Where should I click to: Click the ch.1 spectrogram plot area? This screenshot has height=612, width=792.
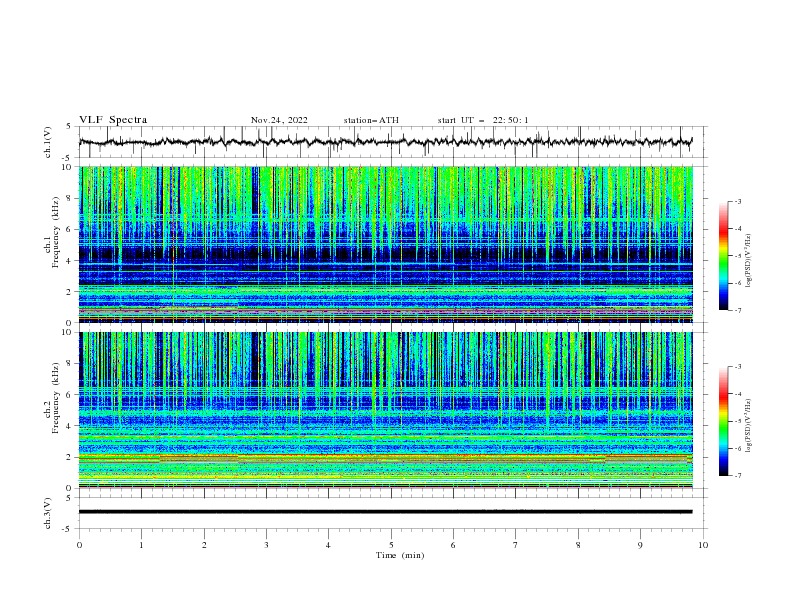(386, 244)
